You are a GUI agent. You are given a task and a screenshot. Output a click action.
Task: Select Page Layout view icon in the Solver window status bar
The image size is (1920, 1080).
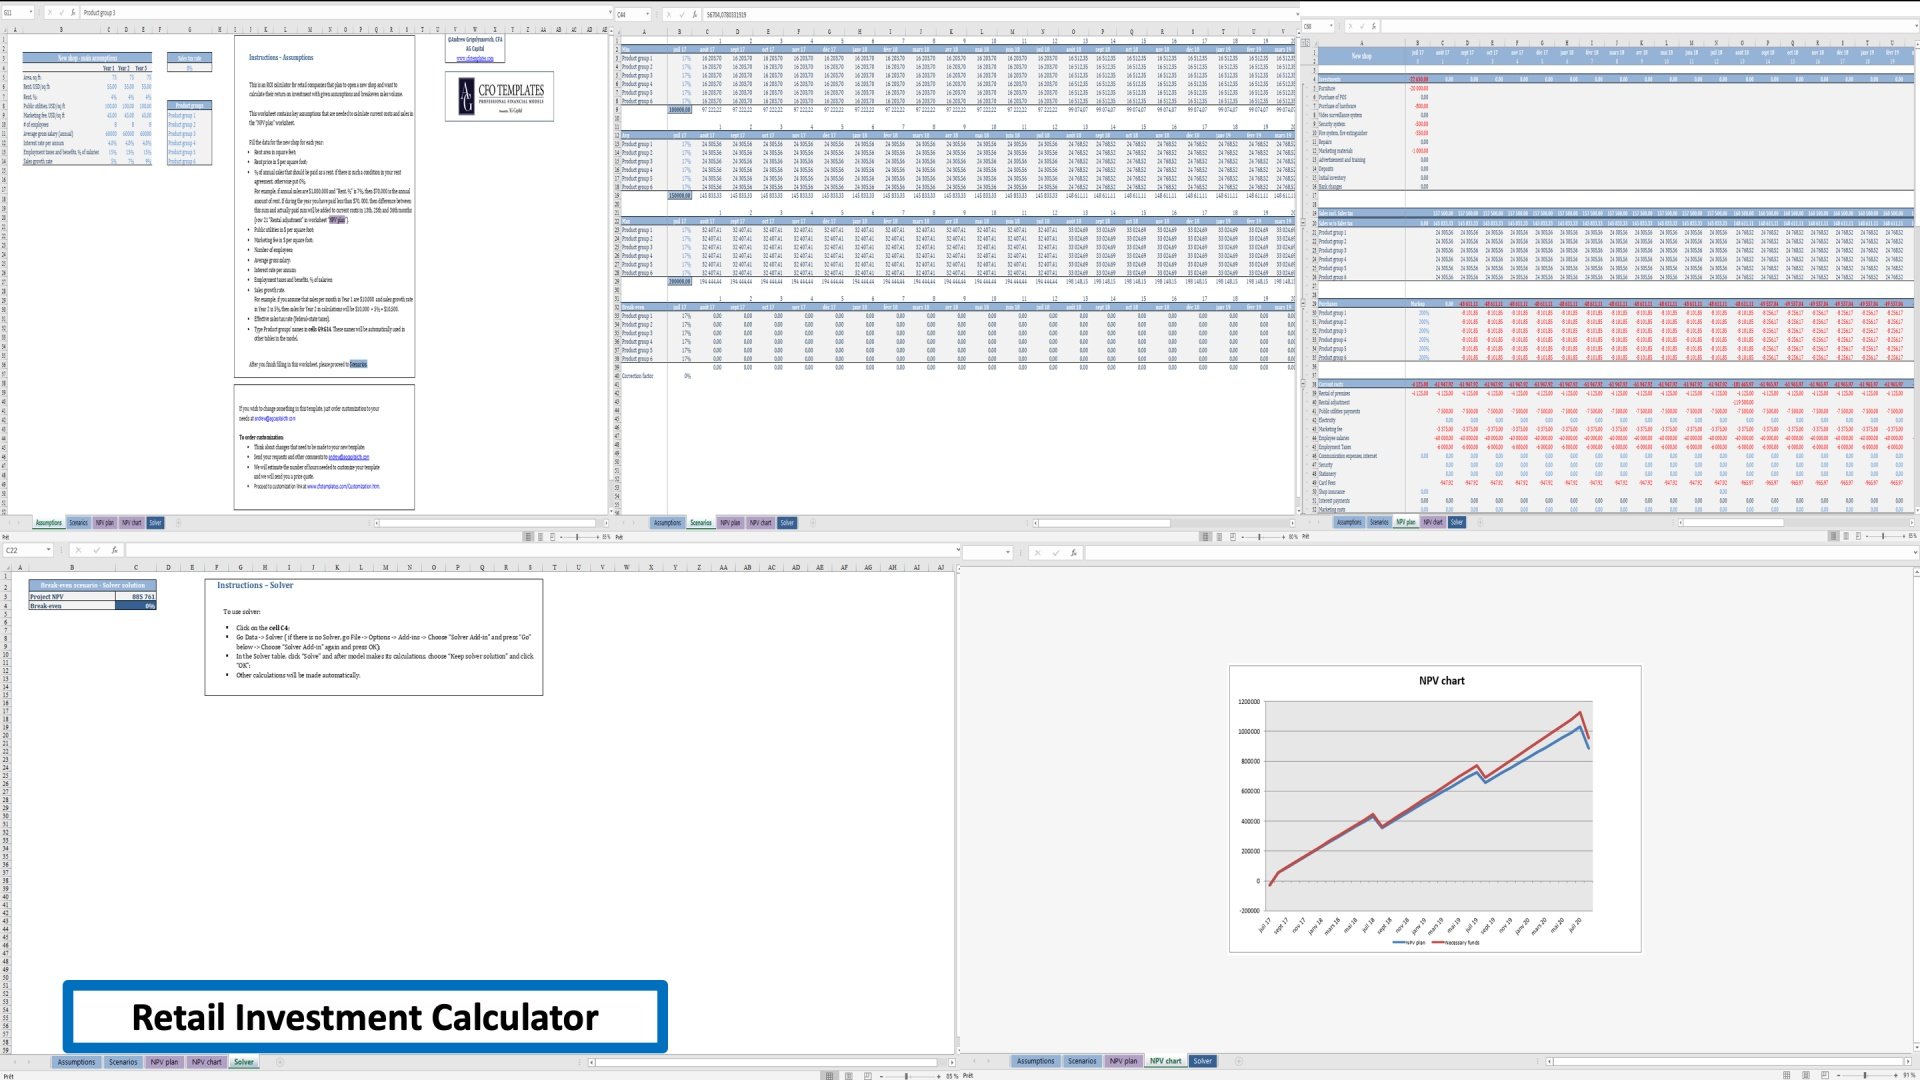click(848, 1076)
